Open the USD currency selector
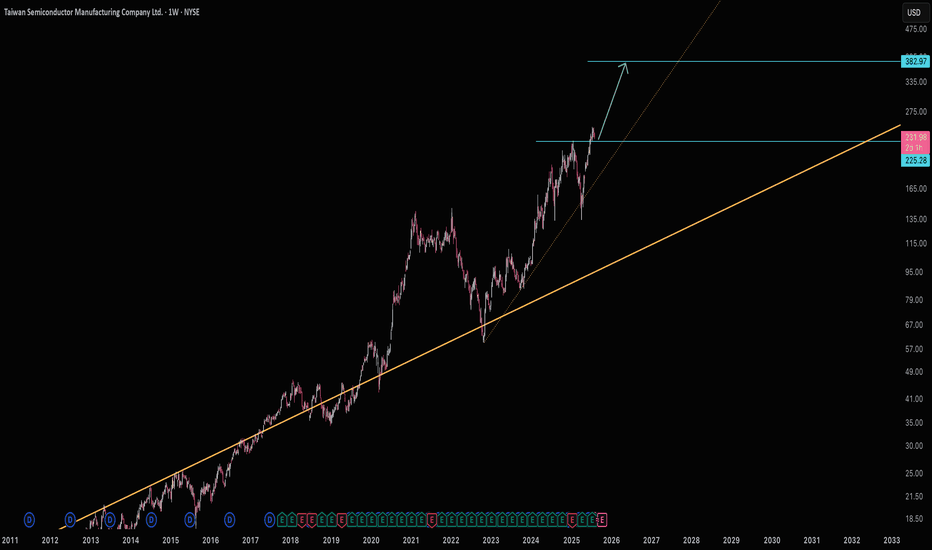The image size is (932, 550). coord(914,12)
